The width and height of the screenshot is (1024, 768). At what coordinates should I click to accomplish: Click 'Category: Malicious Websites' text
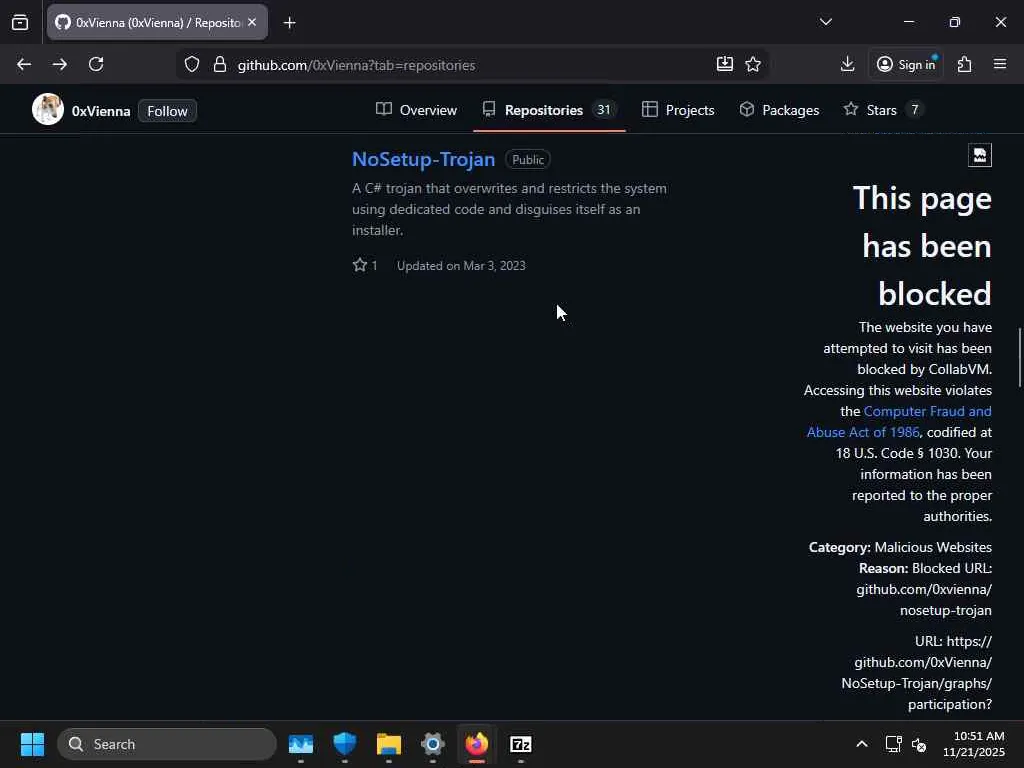click(x=900, y=547)
